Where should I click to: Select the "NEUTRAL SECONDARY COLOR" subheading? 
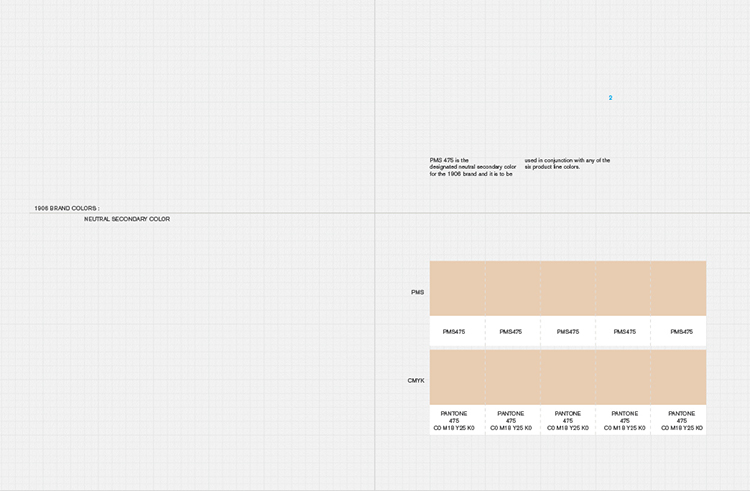tap(127, 219)
